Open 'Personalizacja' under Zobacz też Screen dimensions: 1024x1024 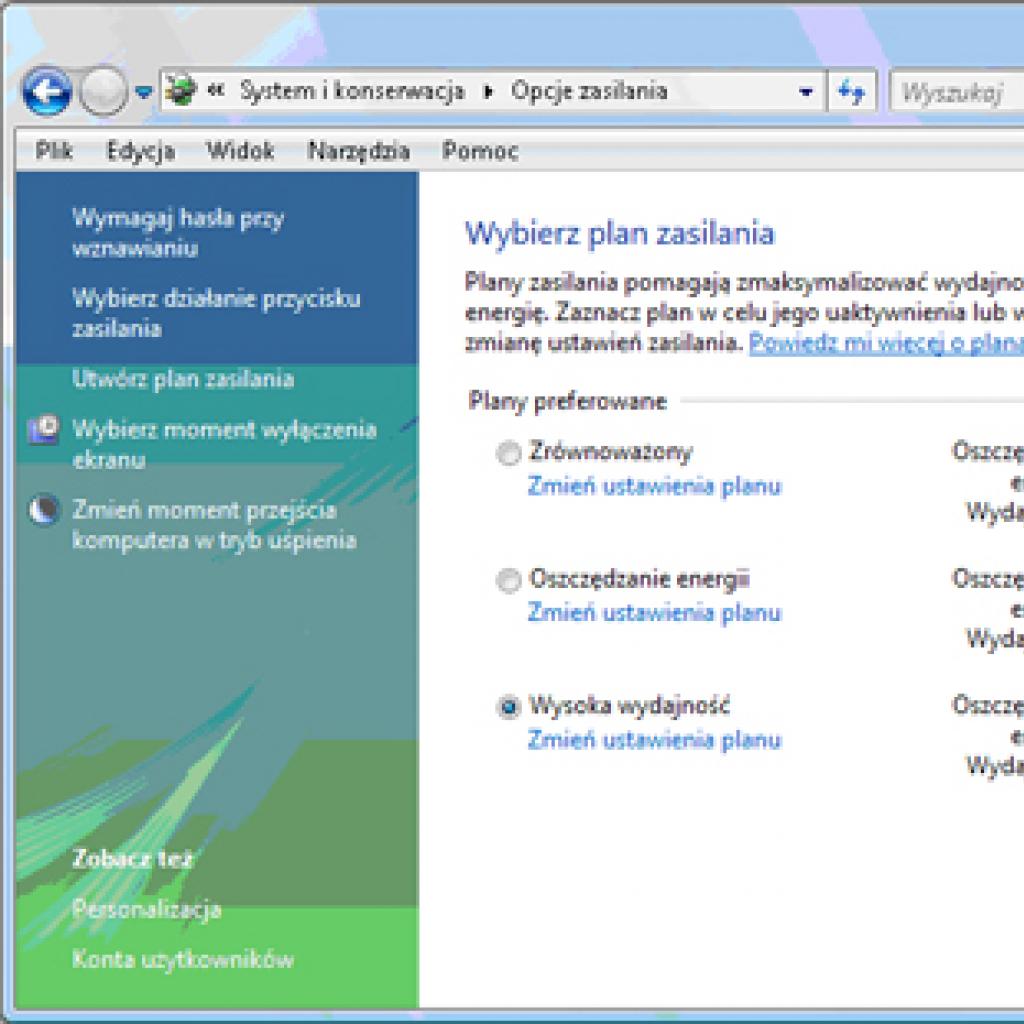(x=147, y=910)
